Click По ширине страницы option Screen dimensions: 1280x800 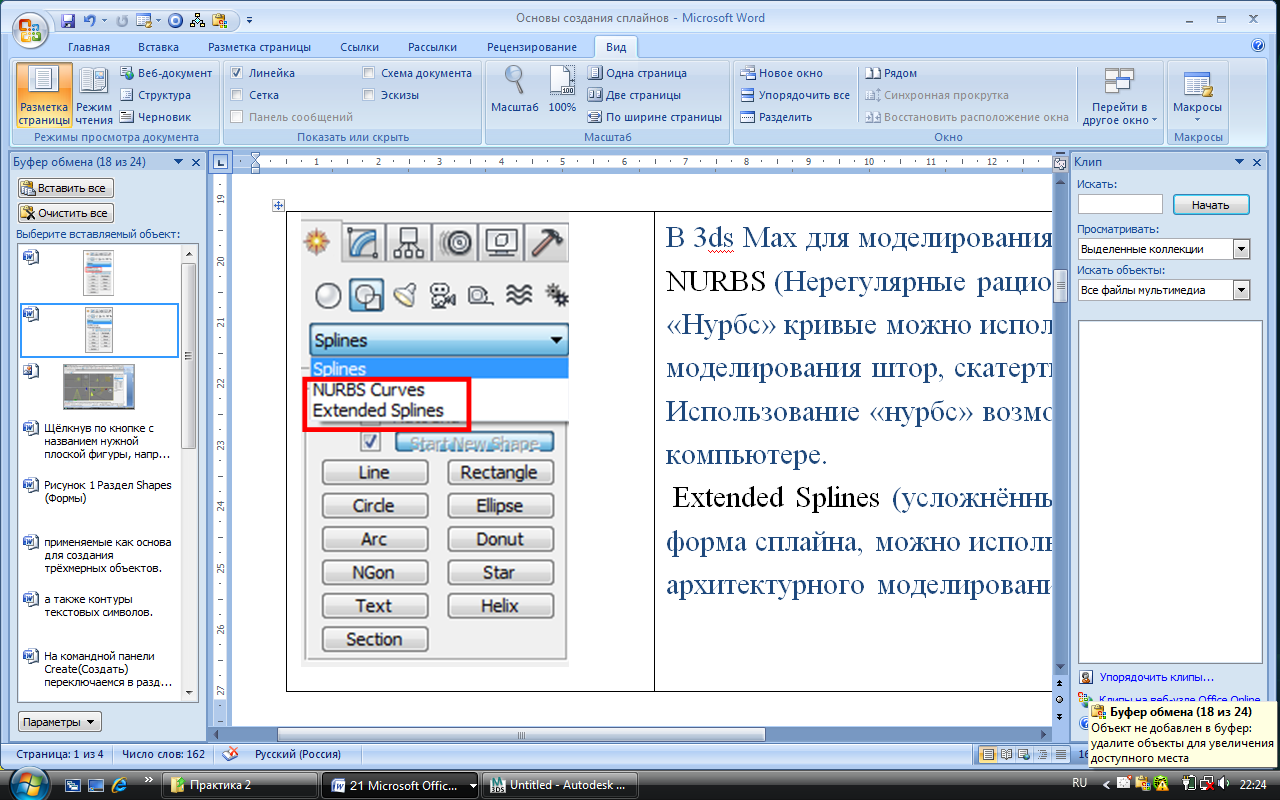655,117
